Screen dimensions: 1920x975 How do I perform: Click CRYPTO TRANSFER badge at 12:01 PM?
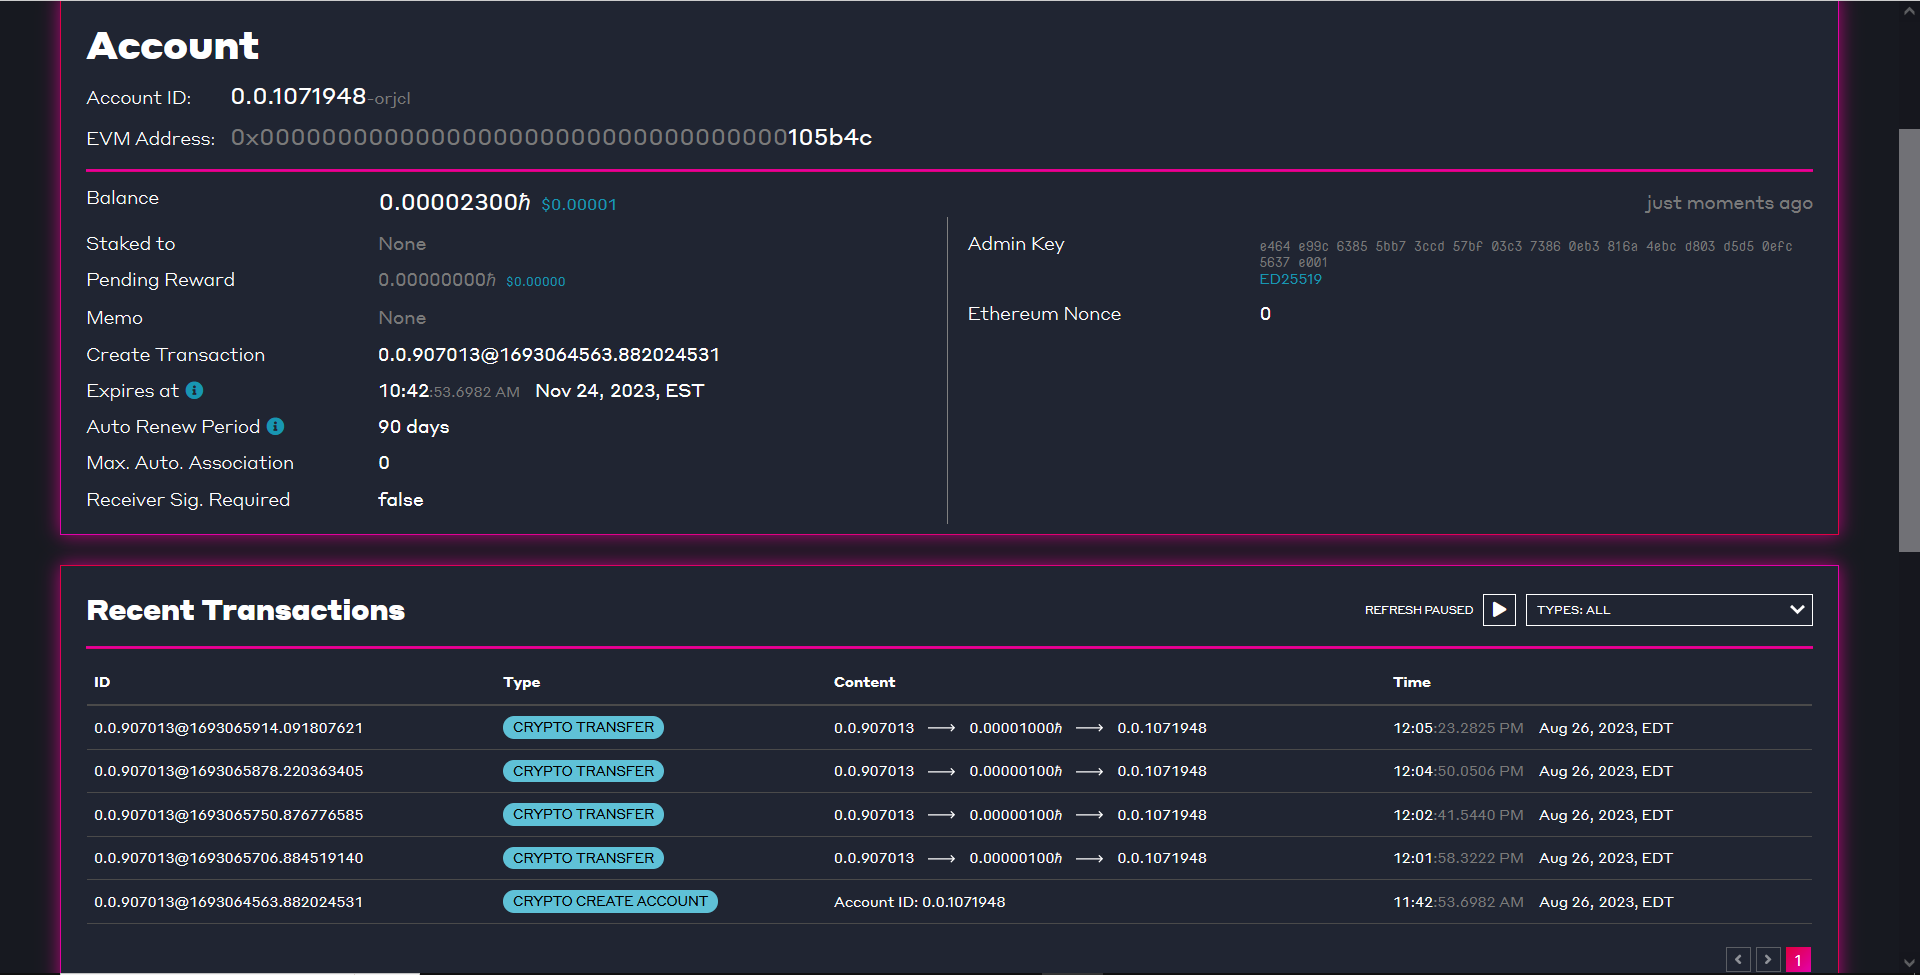(583, 858)
